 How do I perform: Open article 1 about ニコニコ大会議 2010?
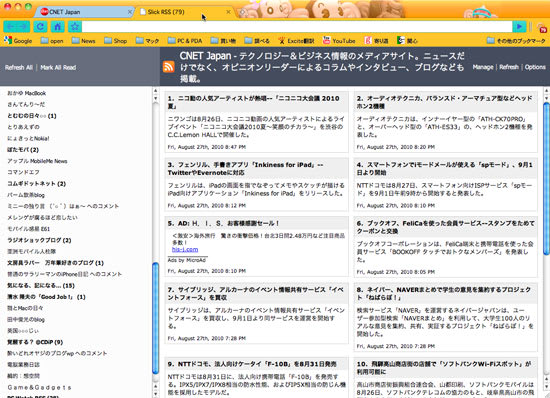(254, 102)
